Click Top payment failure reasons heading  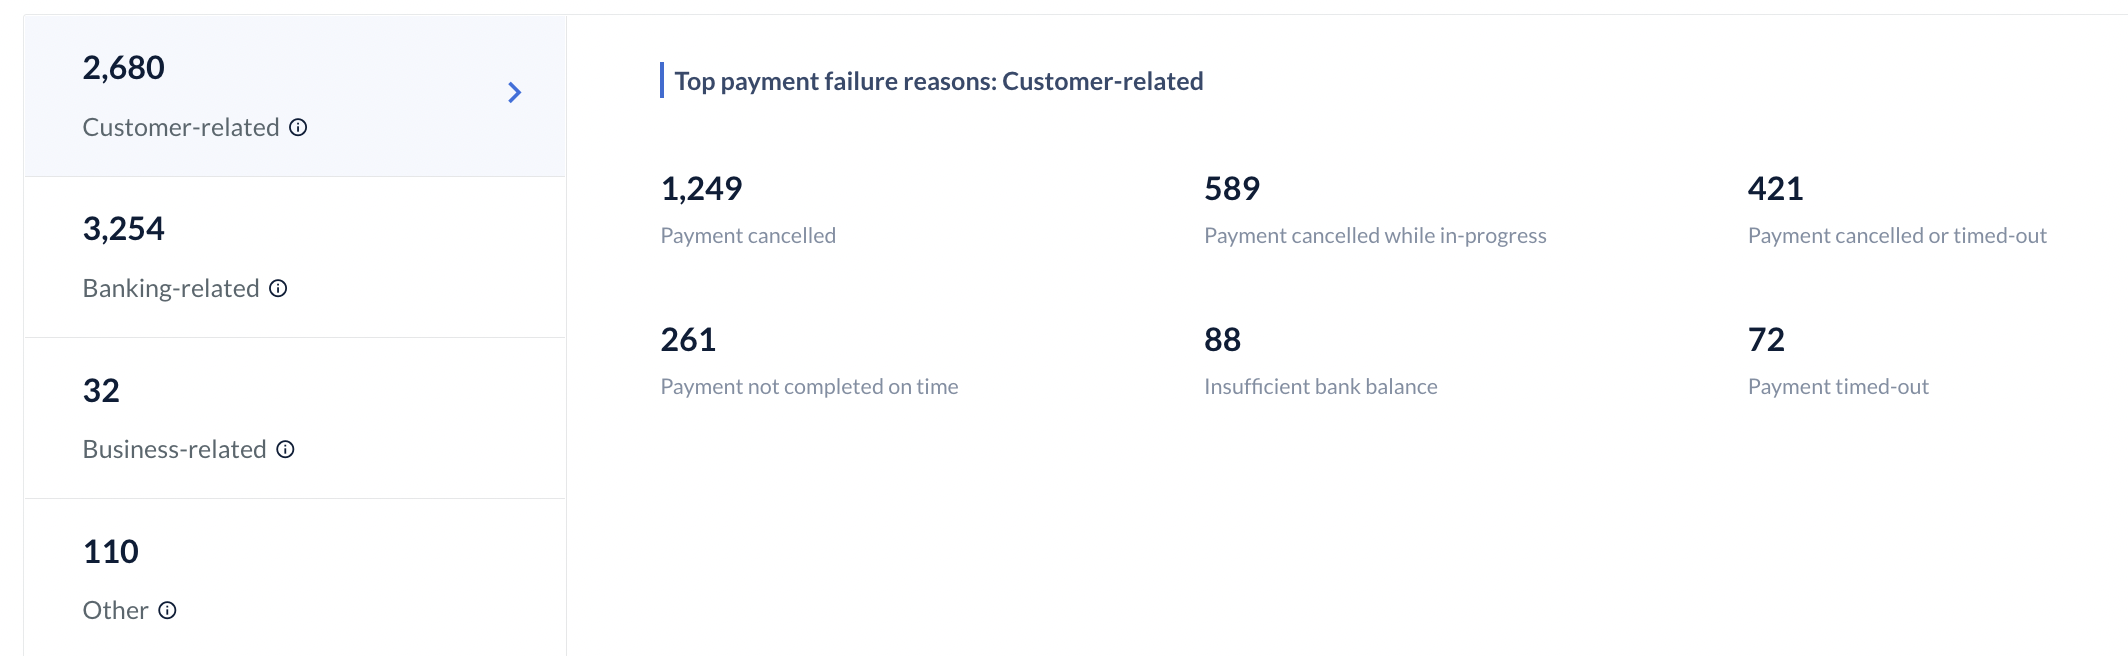click(x=939, y=81)
